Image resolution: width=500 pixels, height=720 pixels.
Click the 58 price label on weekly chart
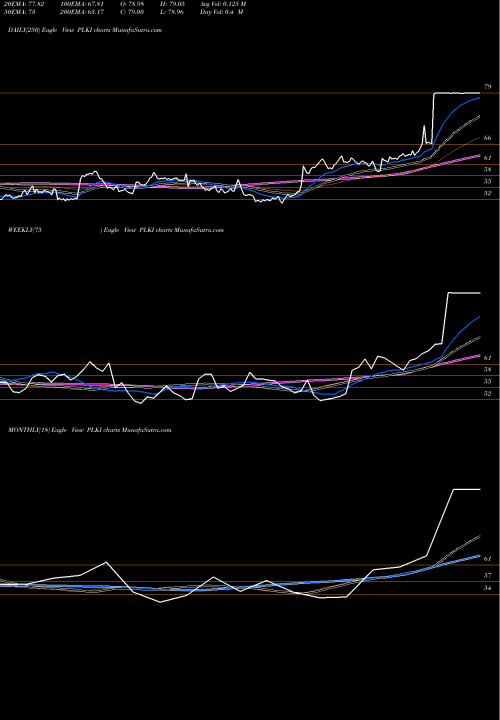(488, 370)
